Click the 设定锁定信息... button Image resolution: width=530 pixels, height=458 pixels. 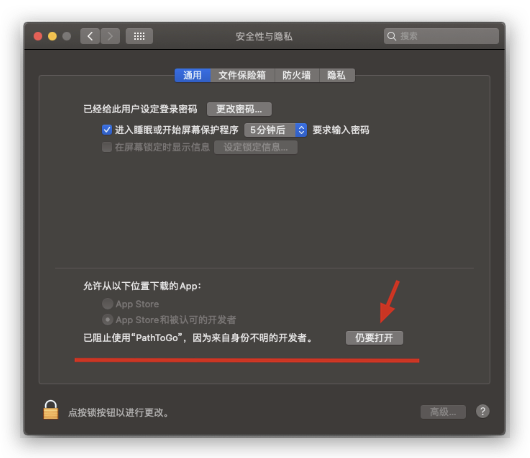click(256, 147)
